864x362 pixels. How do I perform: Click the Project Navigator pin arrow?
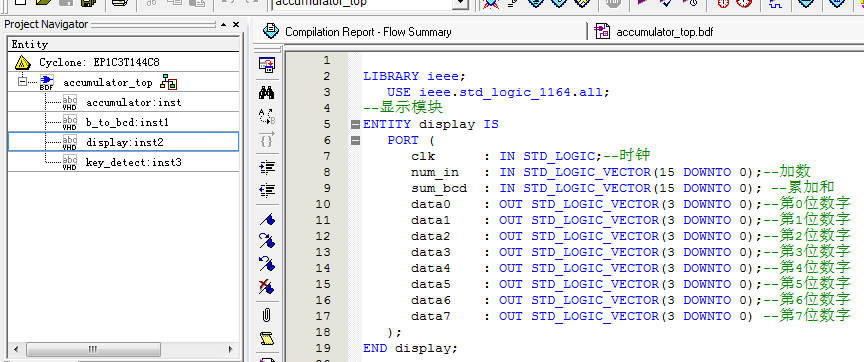coord(224,25)
